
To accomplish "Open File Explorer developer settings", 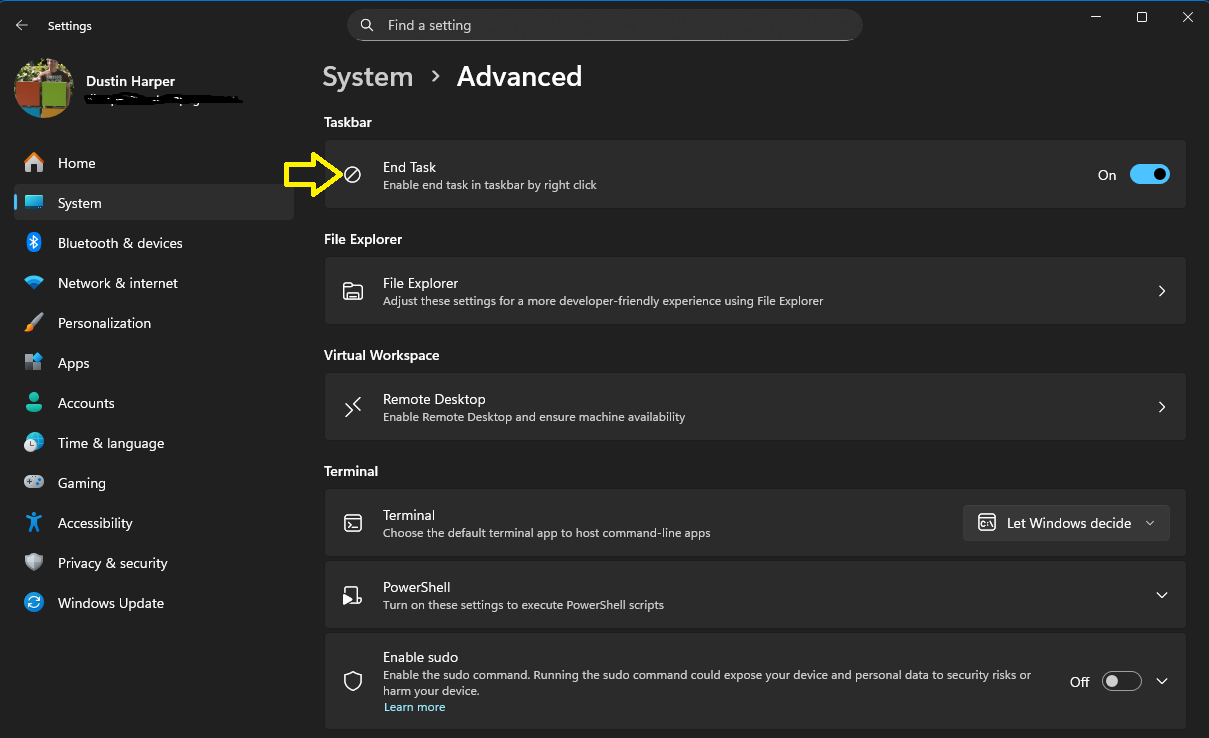I will 754,291.
